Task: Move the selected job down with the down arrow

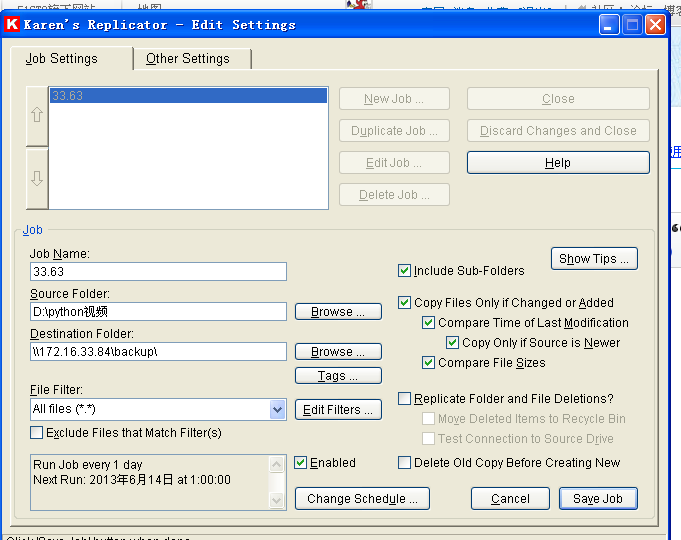Action: tap(37, 179)
